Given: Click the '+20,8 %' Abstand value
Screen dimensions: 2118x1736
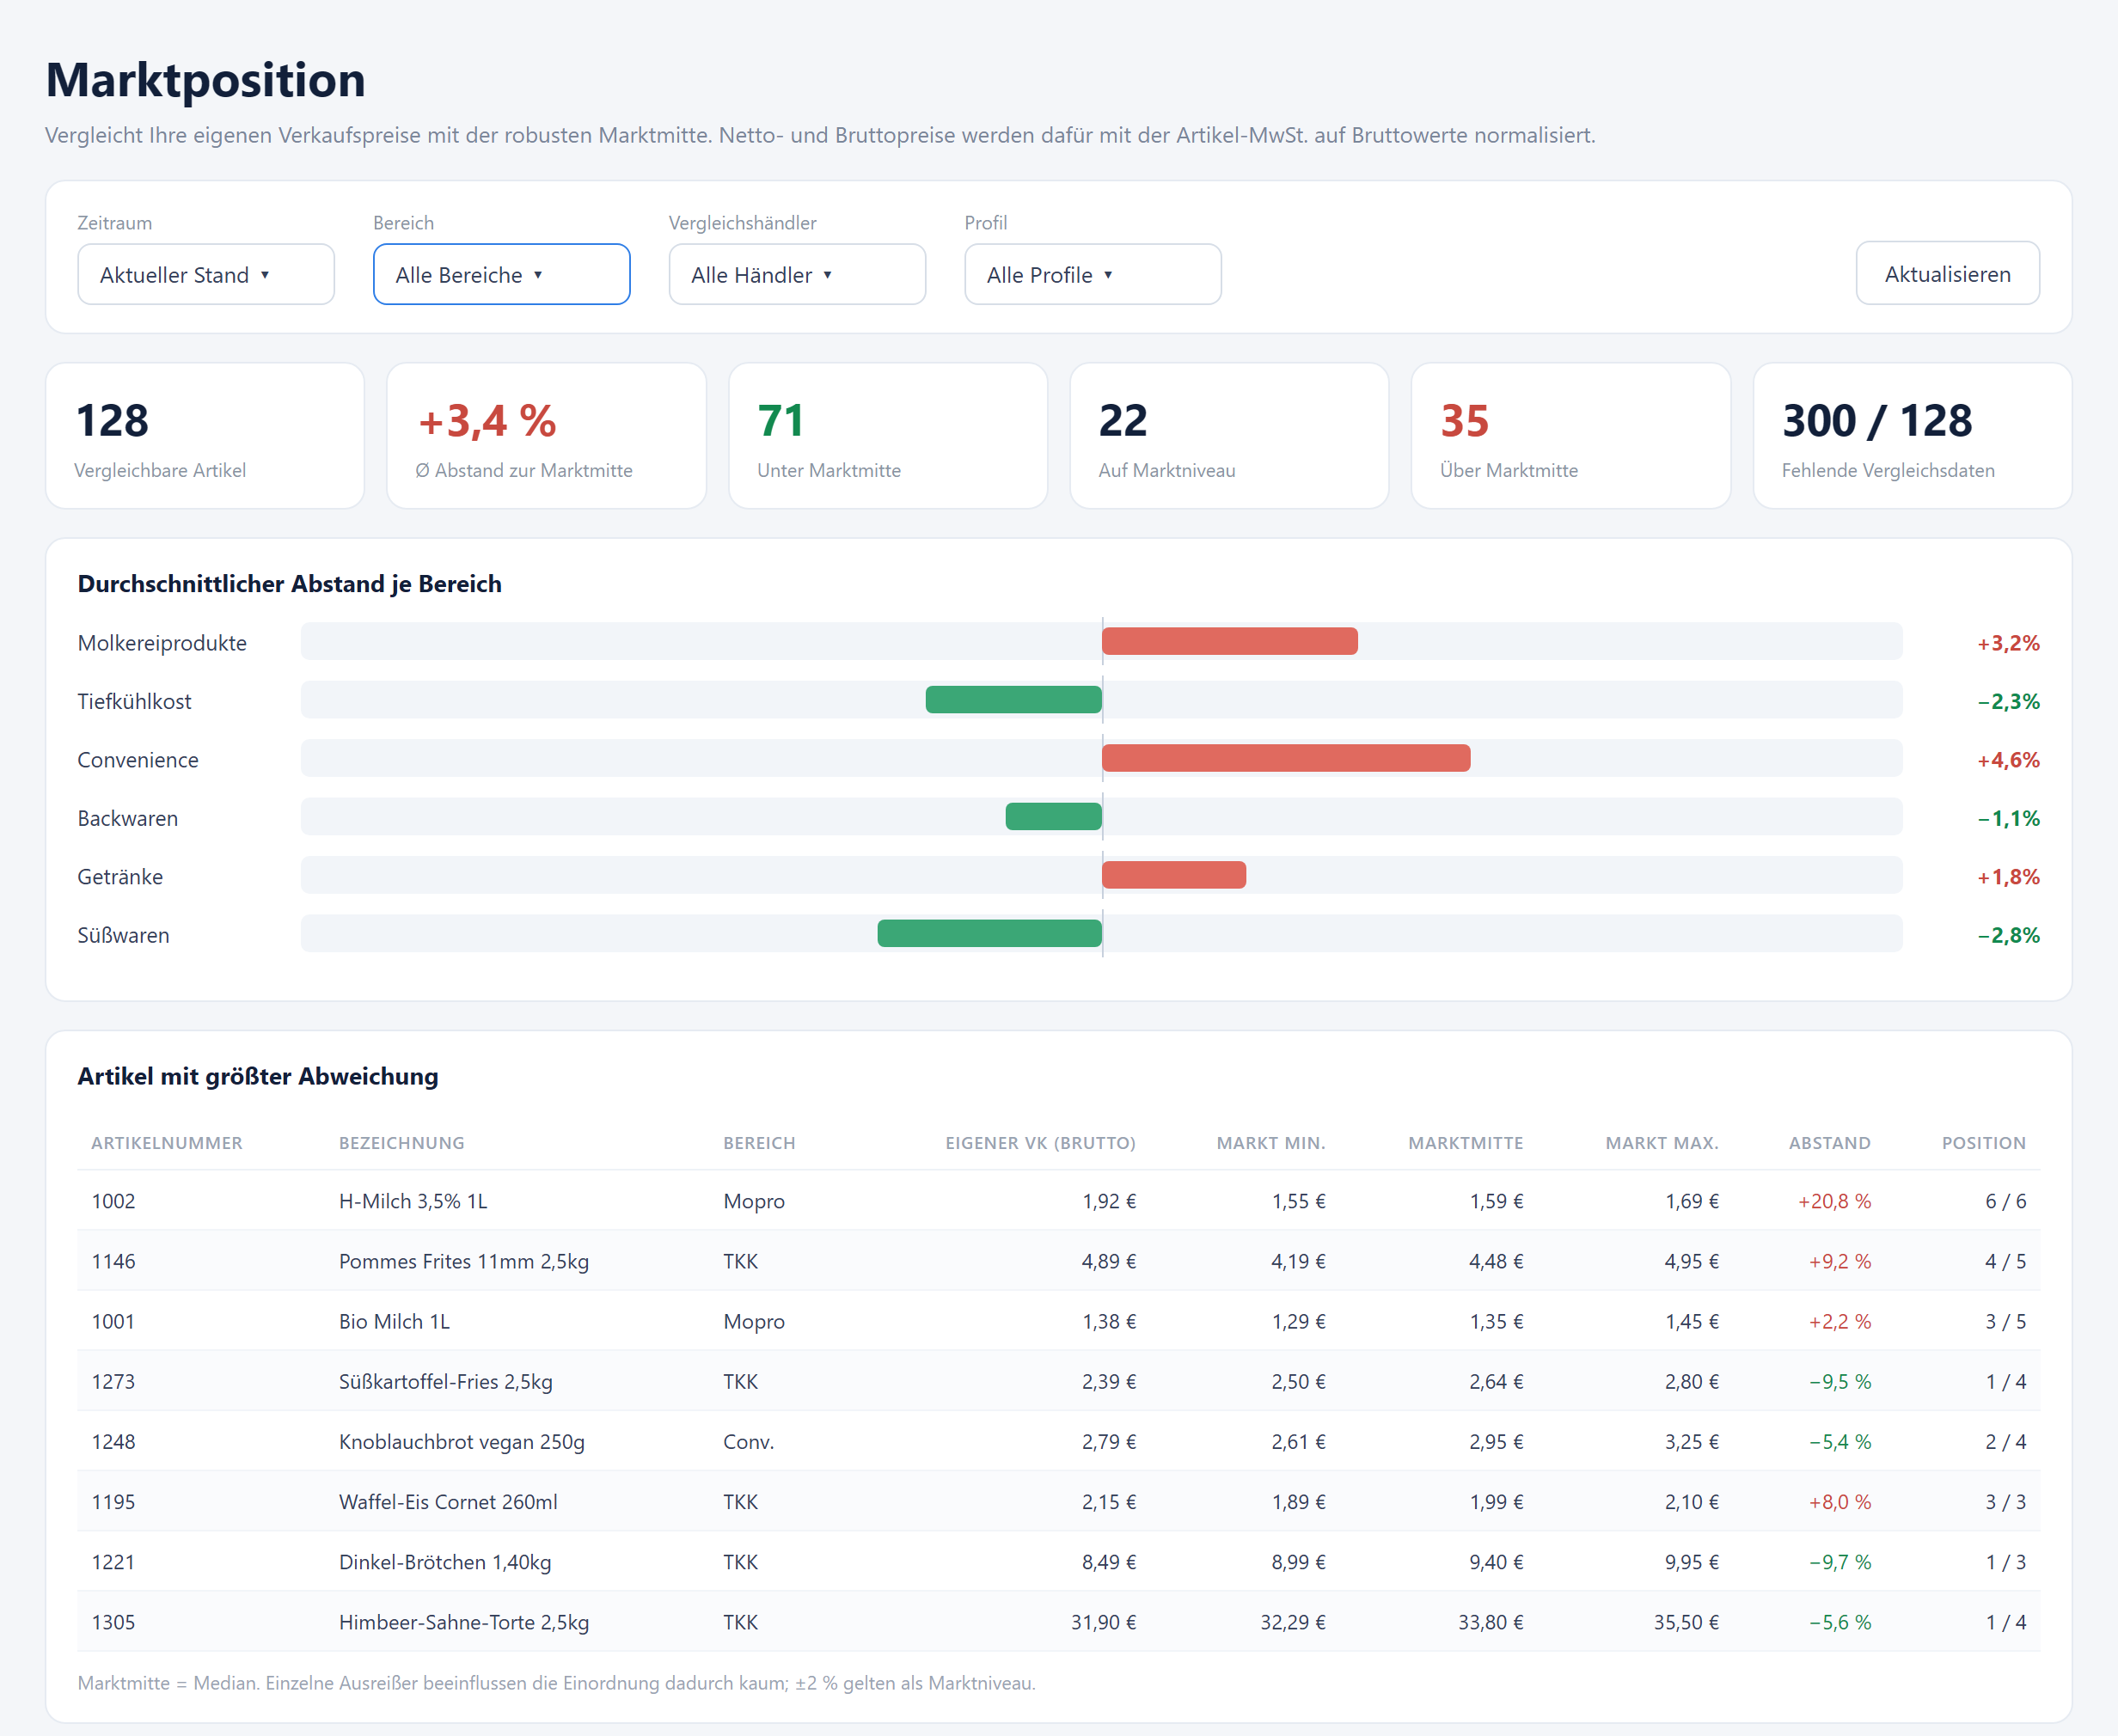Looking at the screenshot, I should (x=1834, y=1201).
